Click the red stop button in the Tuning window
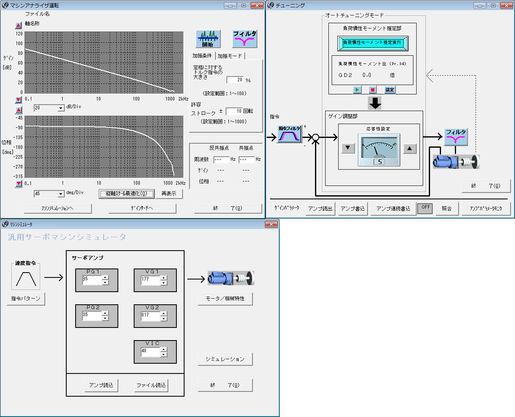Screen dimensions: 515x417 373,90
